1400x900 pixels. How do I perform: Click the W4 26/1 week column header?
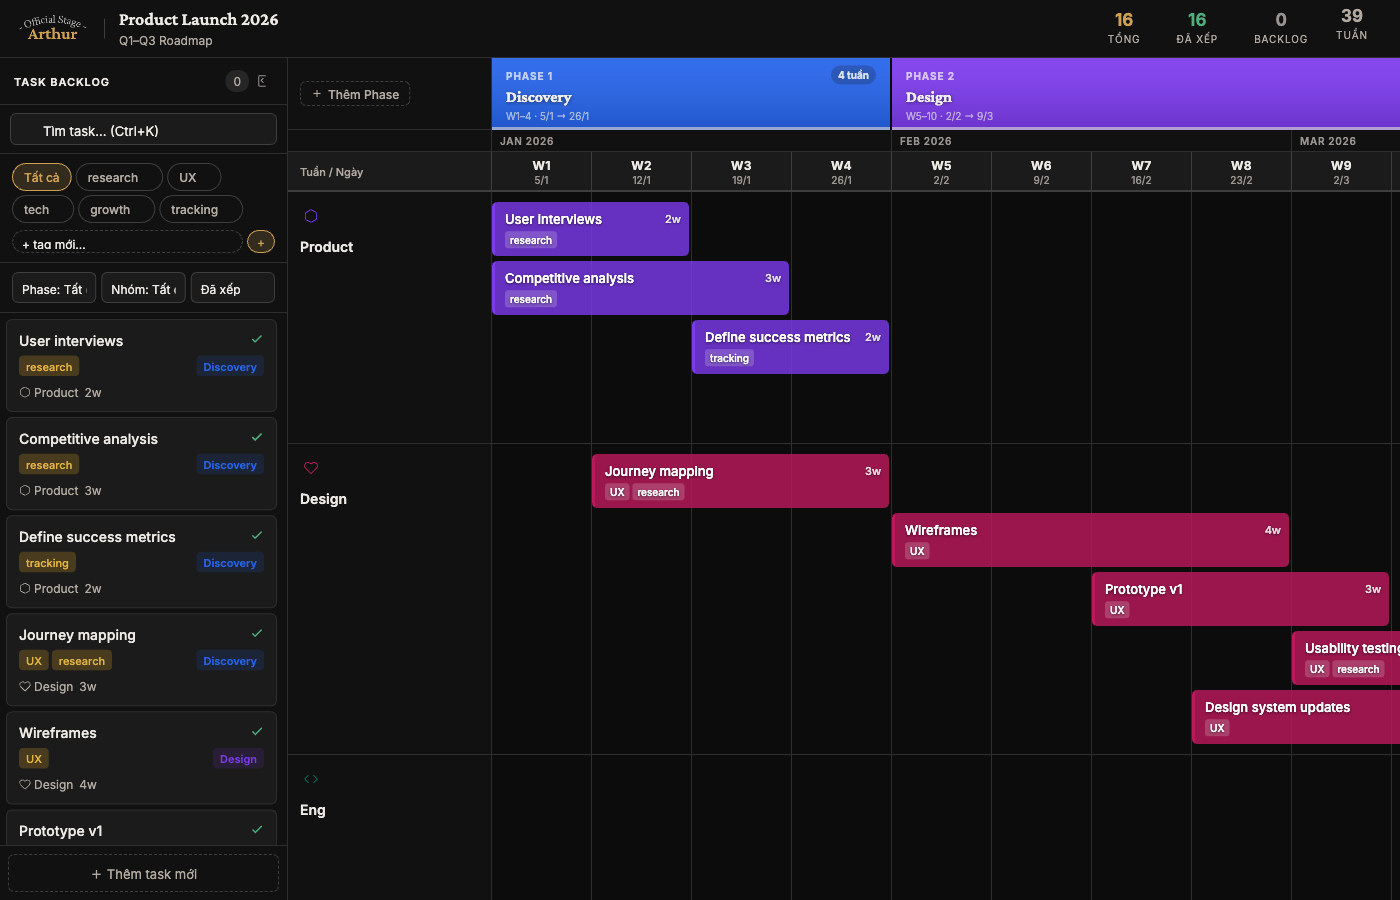841,172
